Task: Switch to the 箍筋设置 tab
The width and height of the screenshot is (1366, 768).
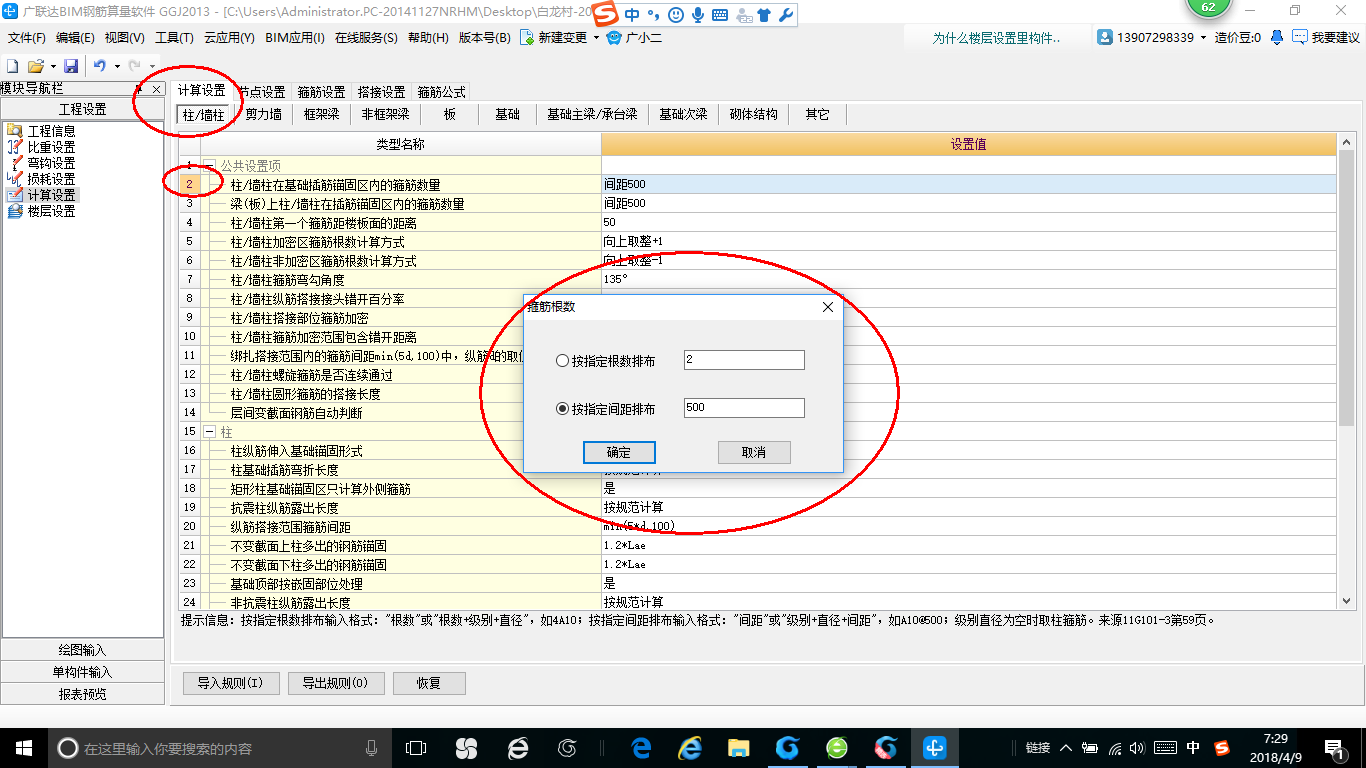Action: coord(321,91)
